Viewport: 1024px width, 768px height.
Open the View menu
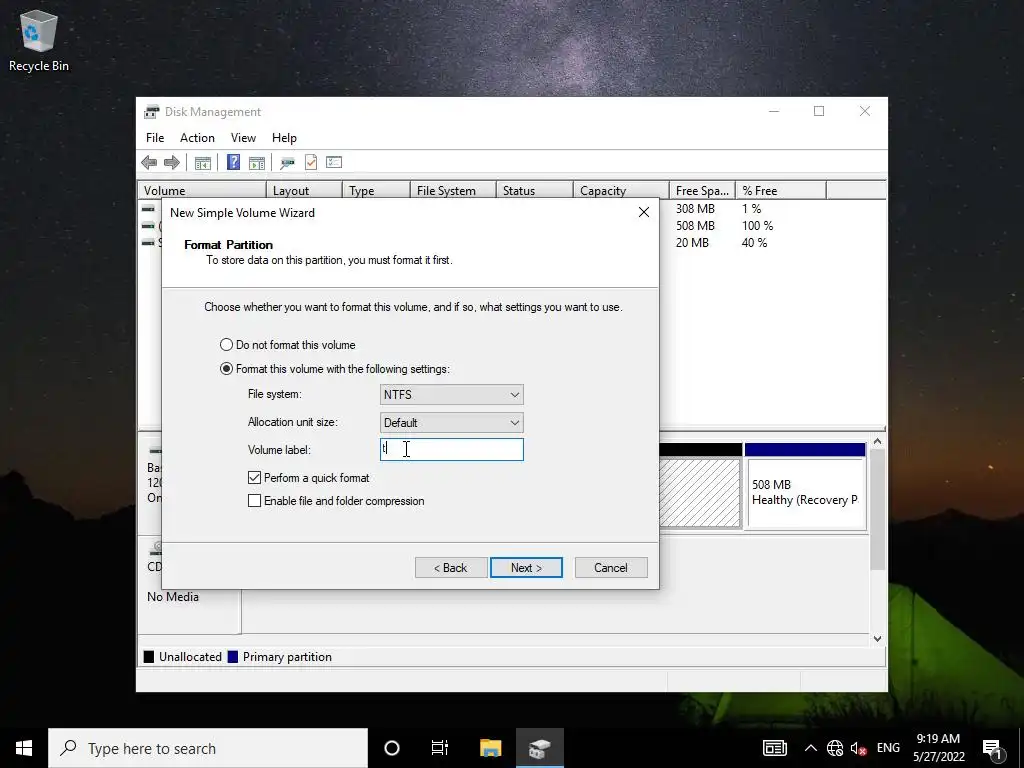tap(243, 138)
